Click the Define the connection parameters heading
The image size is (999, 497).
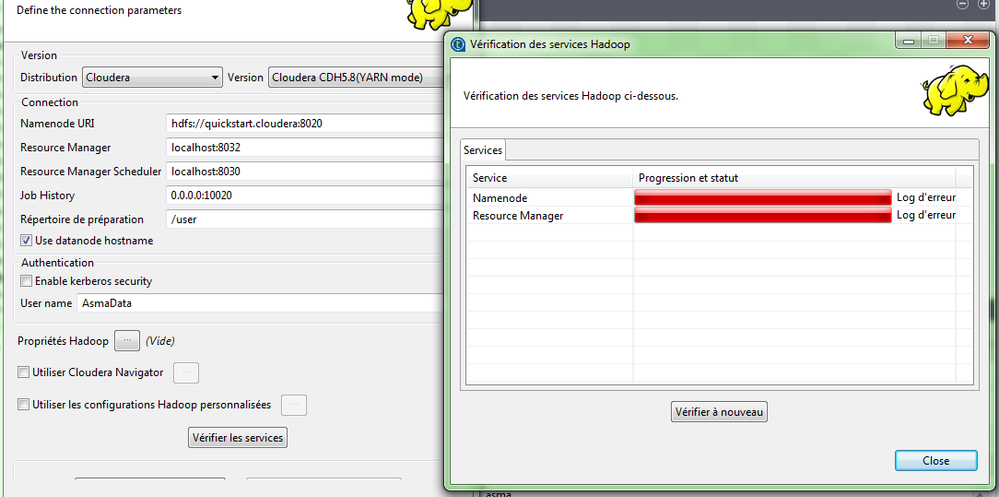(99, 10)
